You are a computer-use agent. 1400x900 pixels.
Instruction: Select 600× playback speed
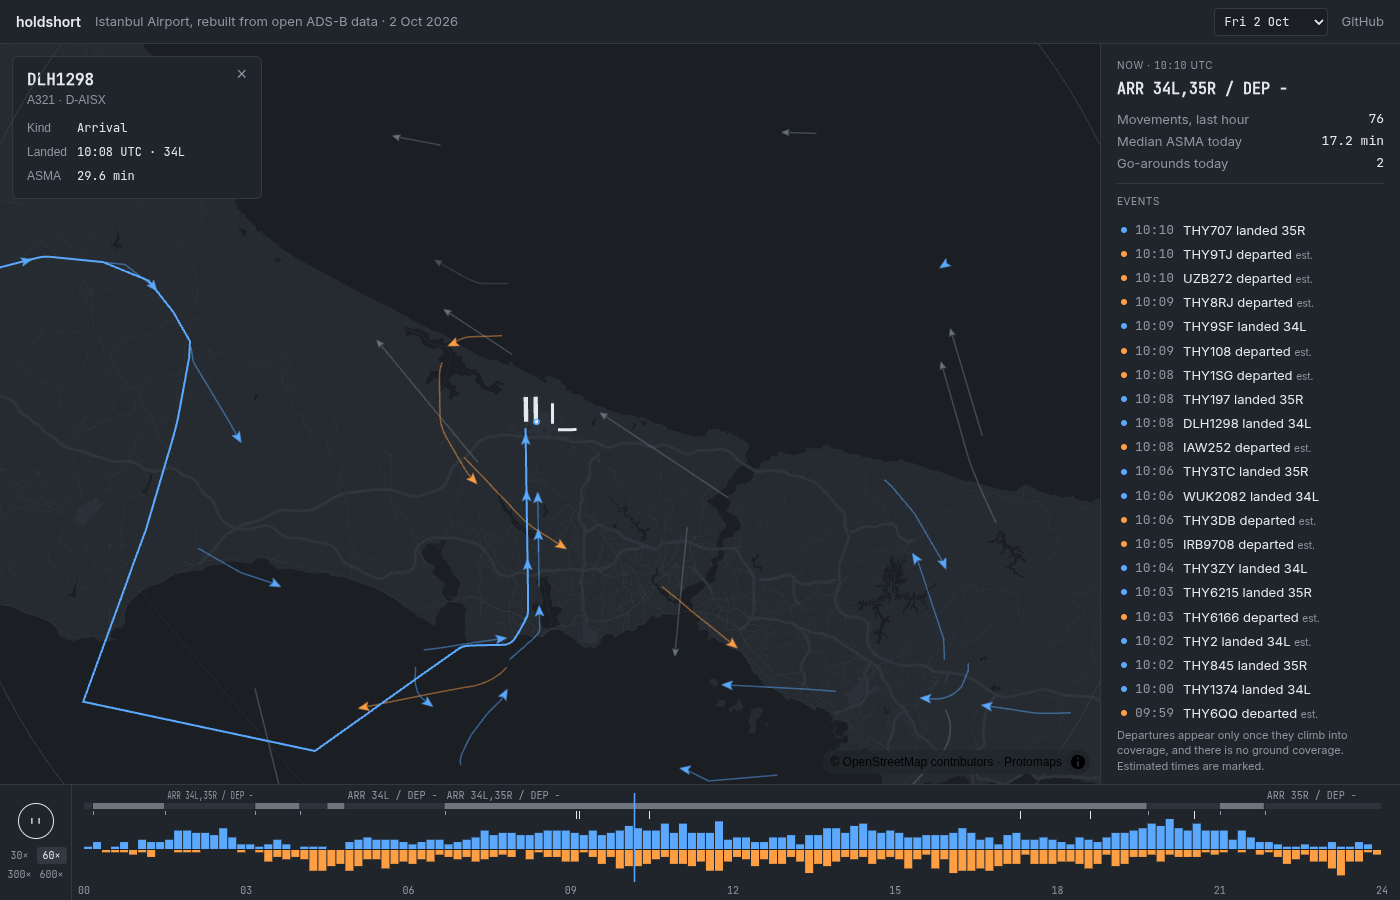51,875
